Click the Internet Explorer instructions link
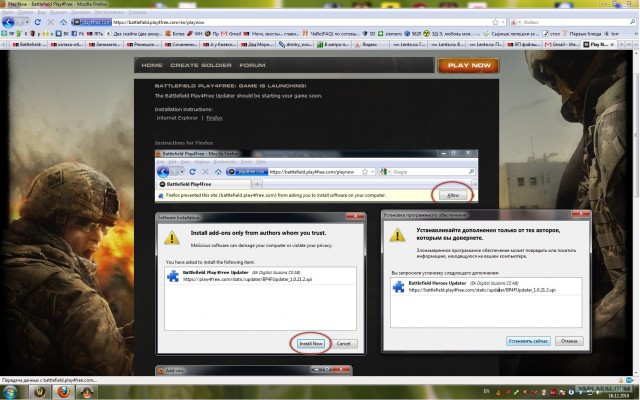 (x=177, y=118)
